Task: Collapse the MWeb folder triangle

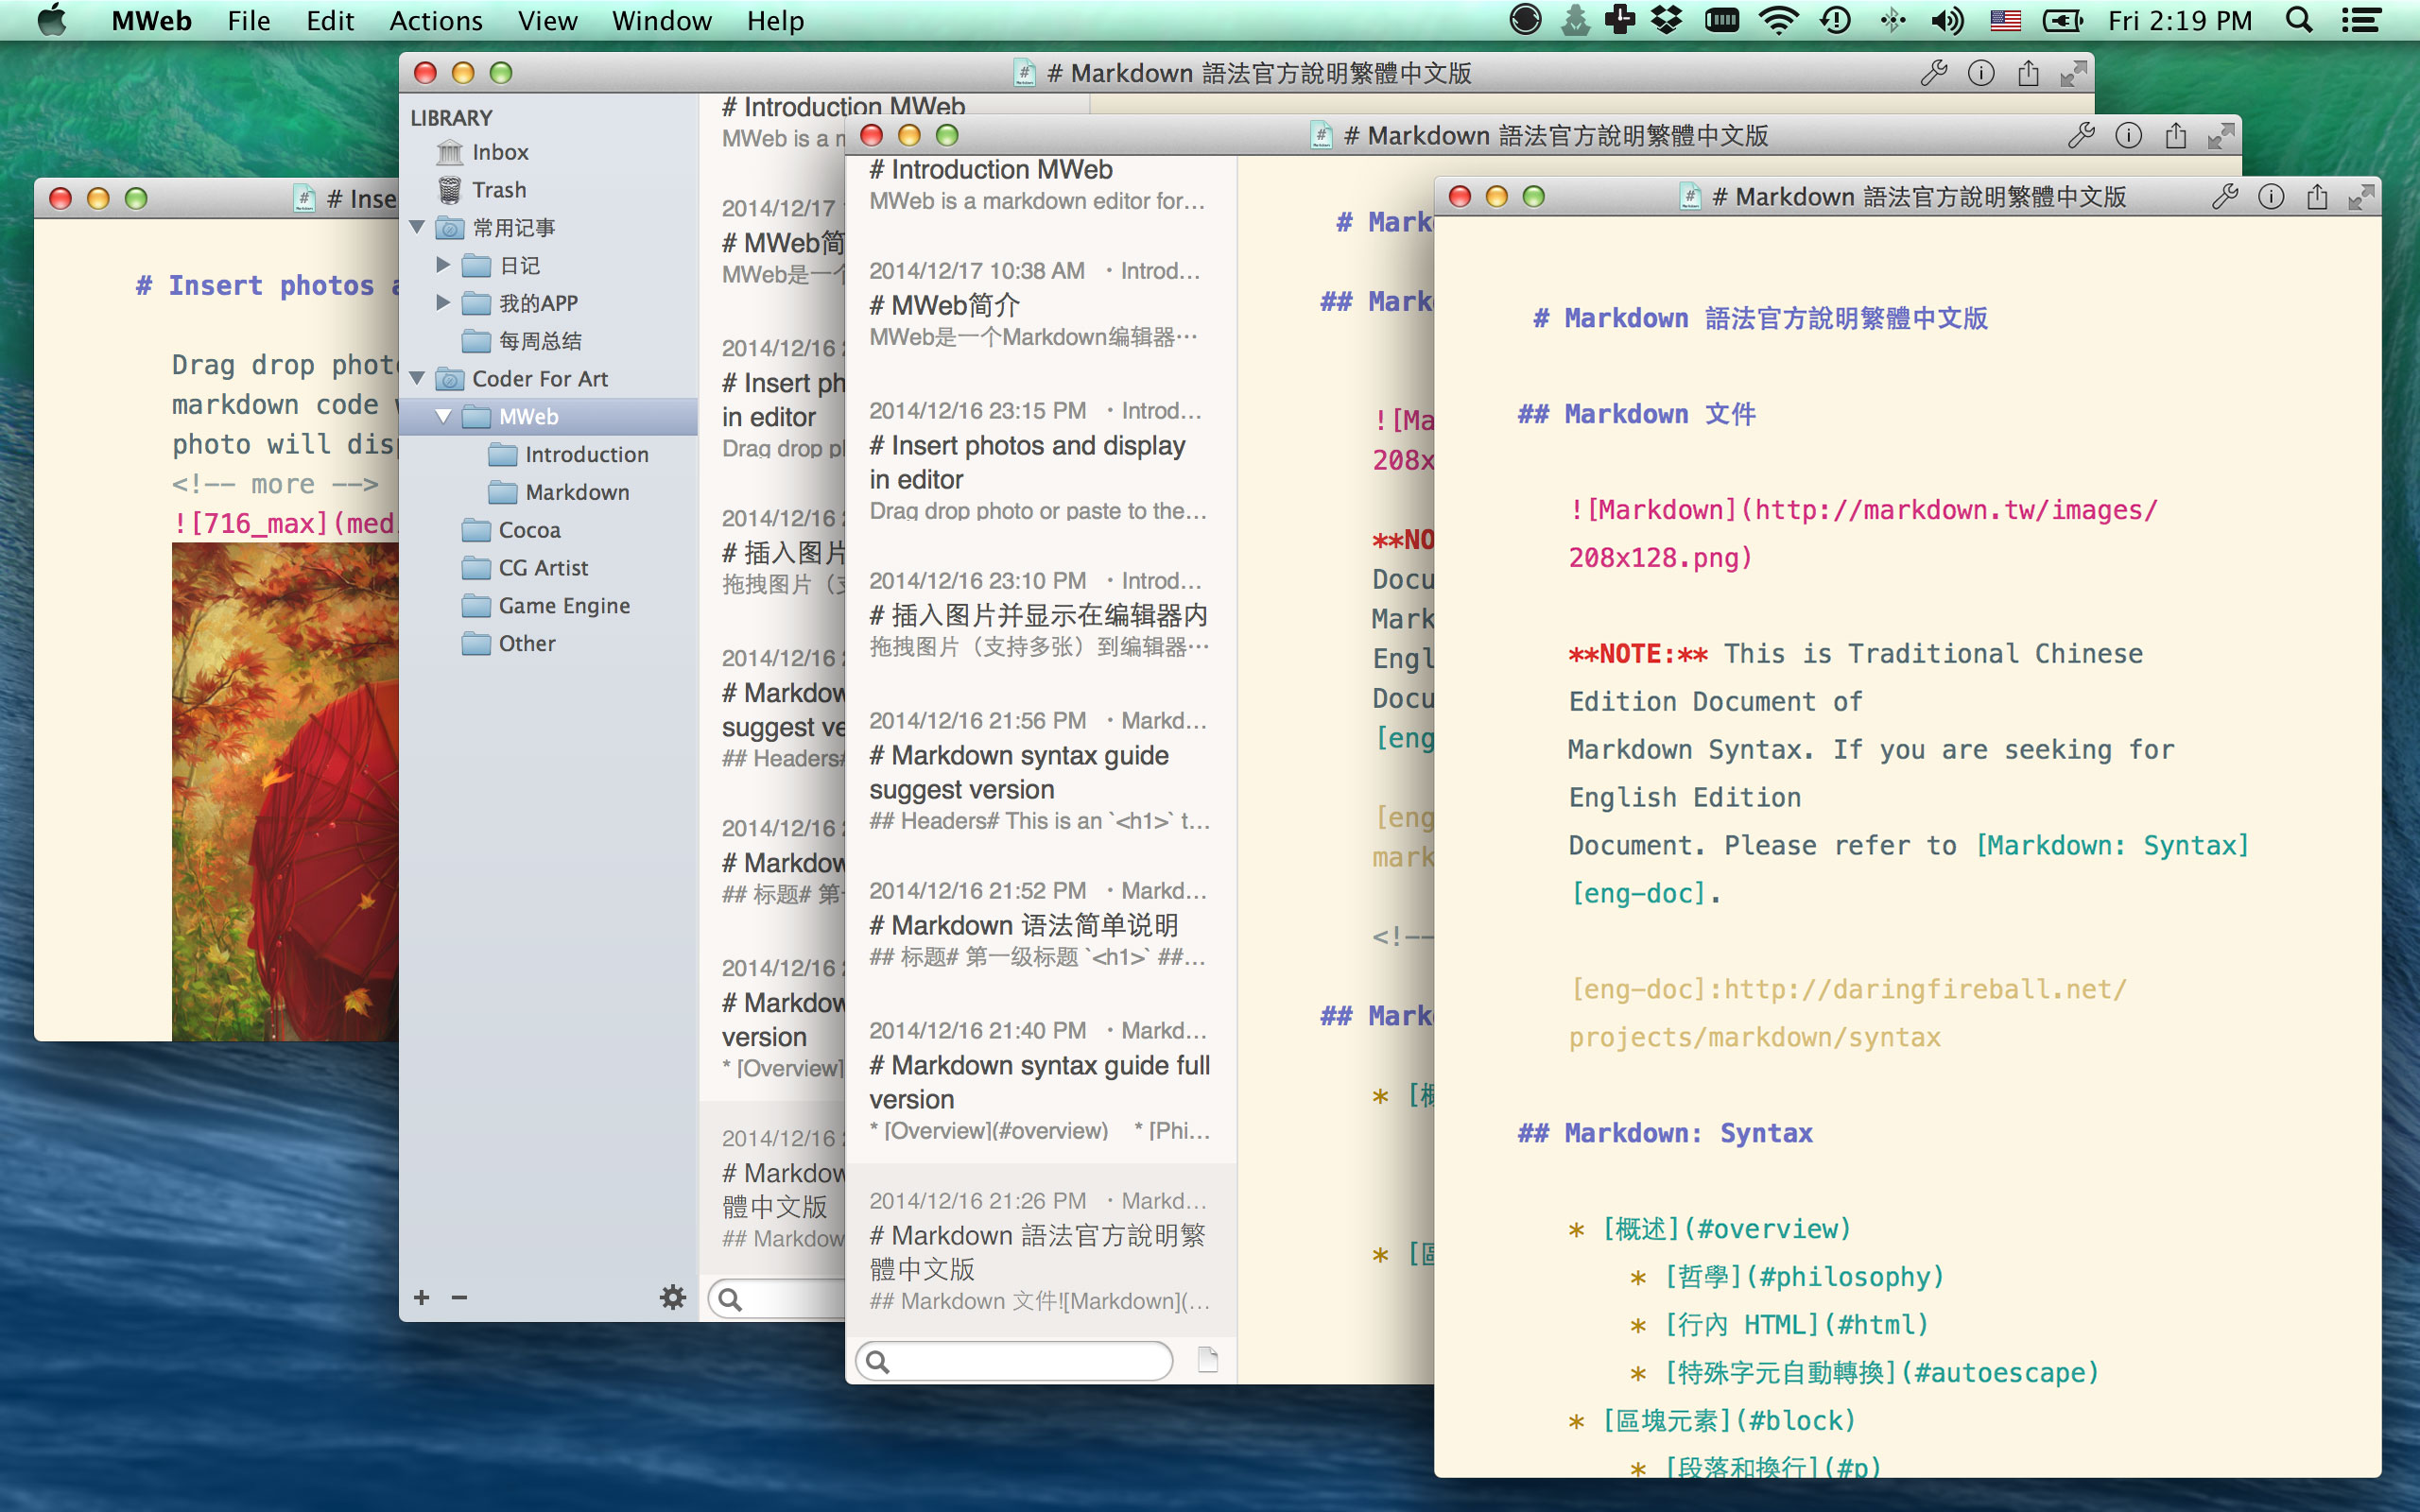Action: pos(443,417)
